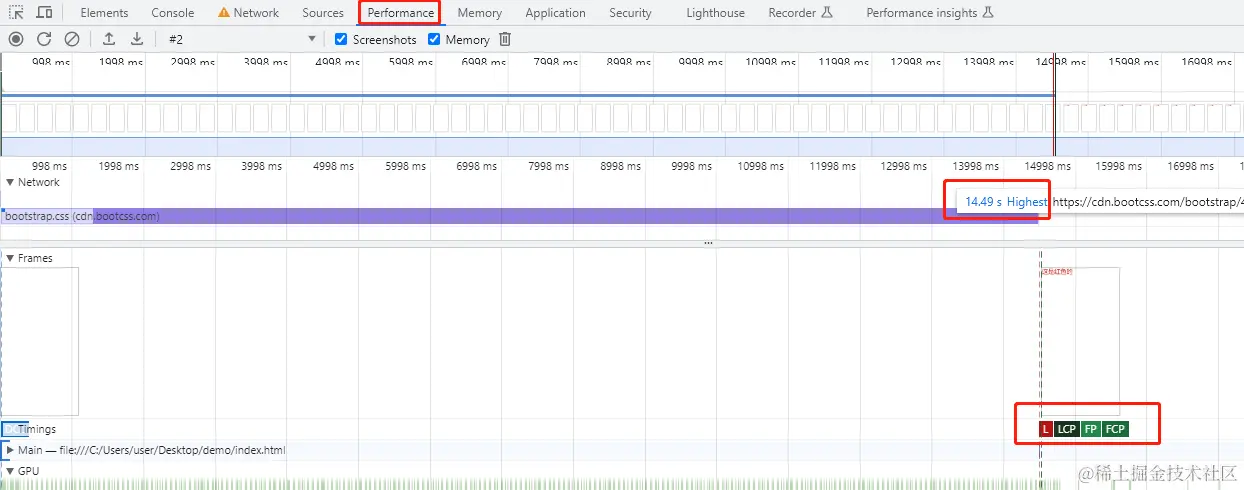Click the red L load timing marker

(x=1046, y=429)
